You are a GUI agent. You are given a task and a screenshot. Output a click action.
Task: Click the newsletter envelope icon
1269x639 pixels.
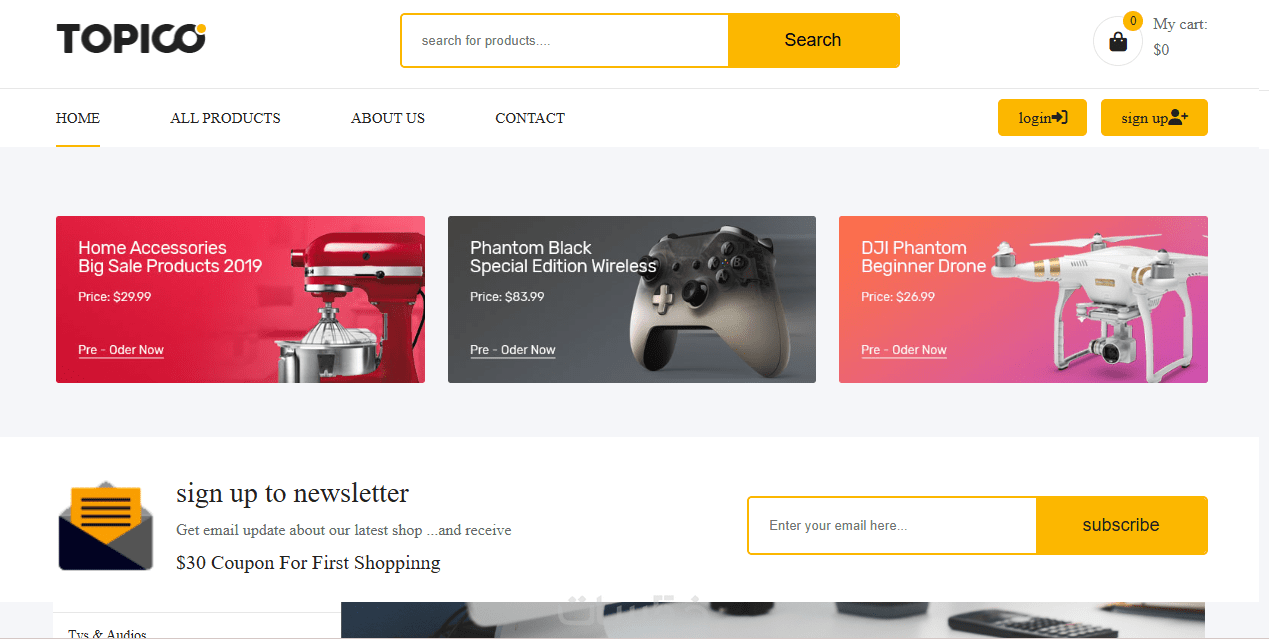[x=105, y=527]
